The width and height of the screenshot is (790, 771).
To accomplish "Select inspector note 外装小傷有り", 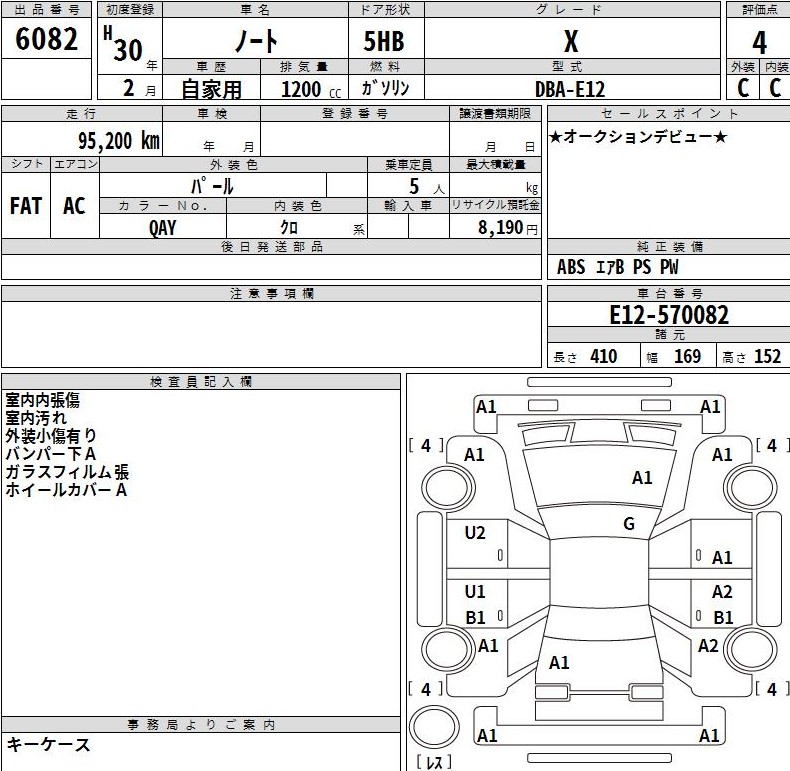I will [51, 436].
